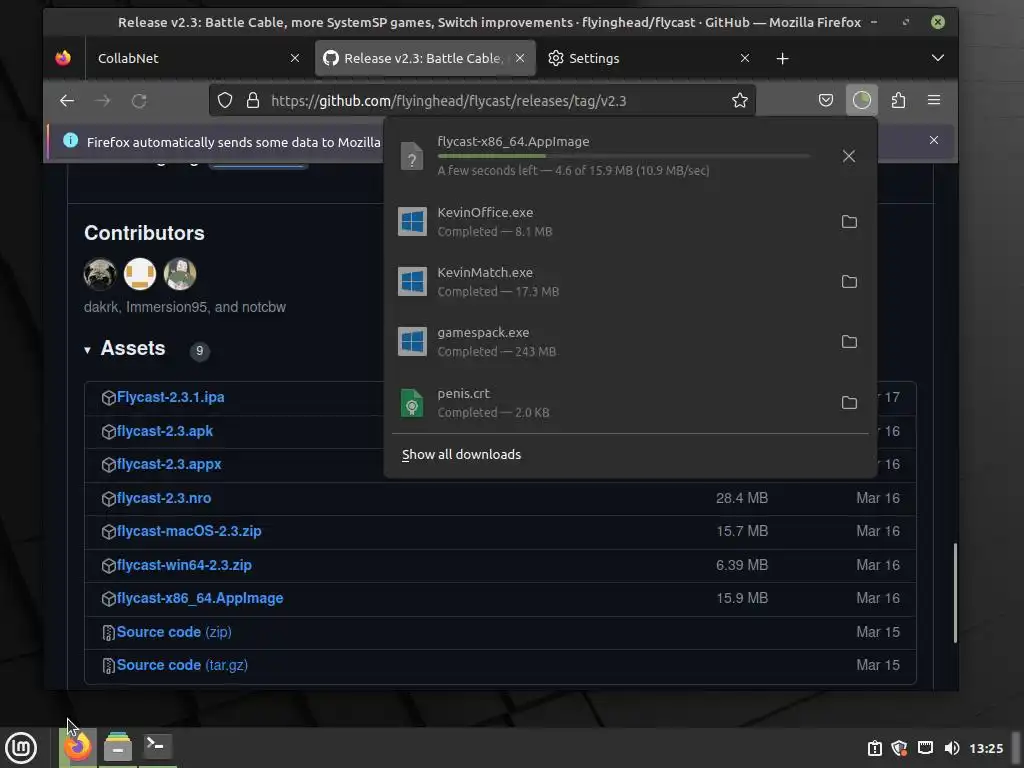1024x768 pixels.
Task: Open the volume control tray icon
Action: (952, 748)
